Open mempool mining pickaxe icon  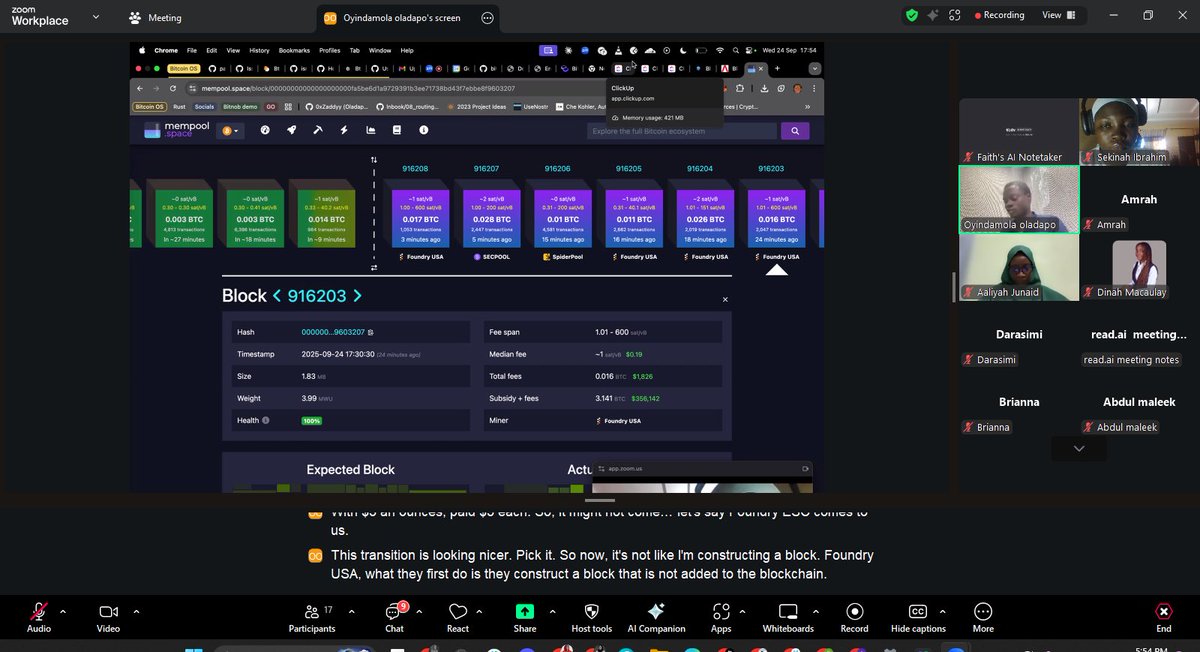318,130
